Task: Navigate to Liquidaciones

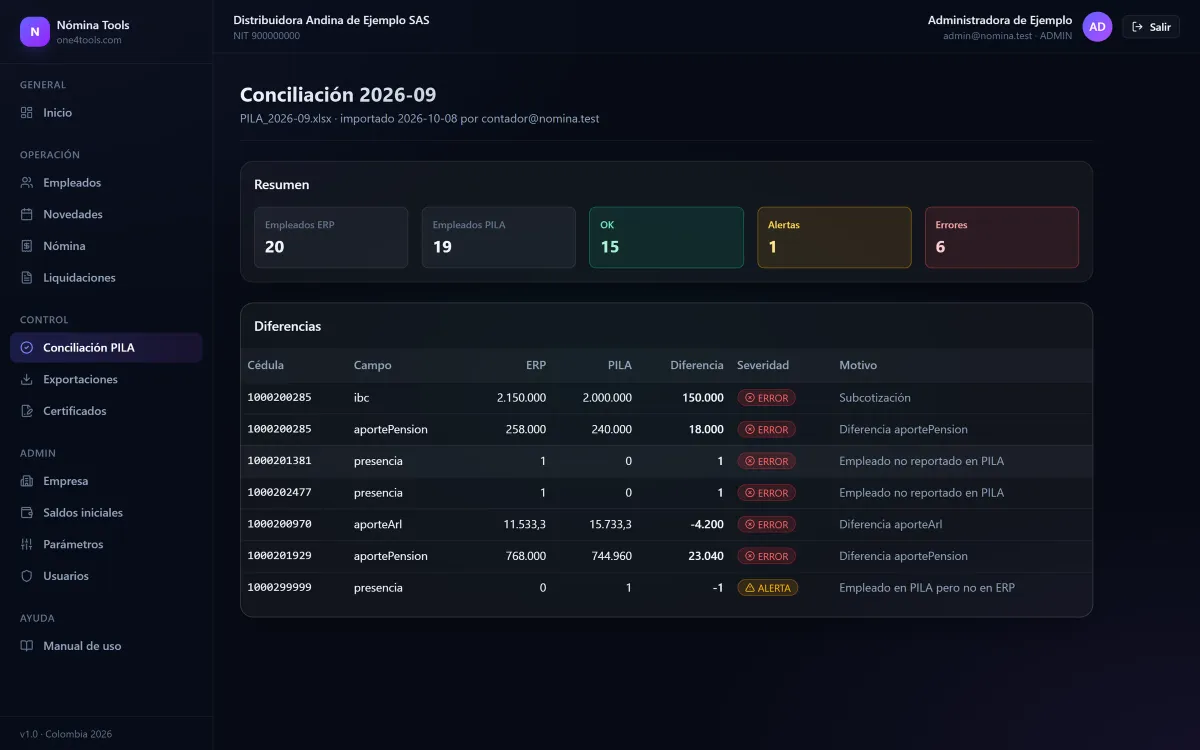Action: point(106,278)
